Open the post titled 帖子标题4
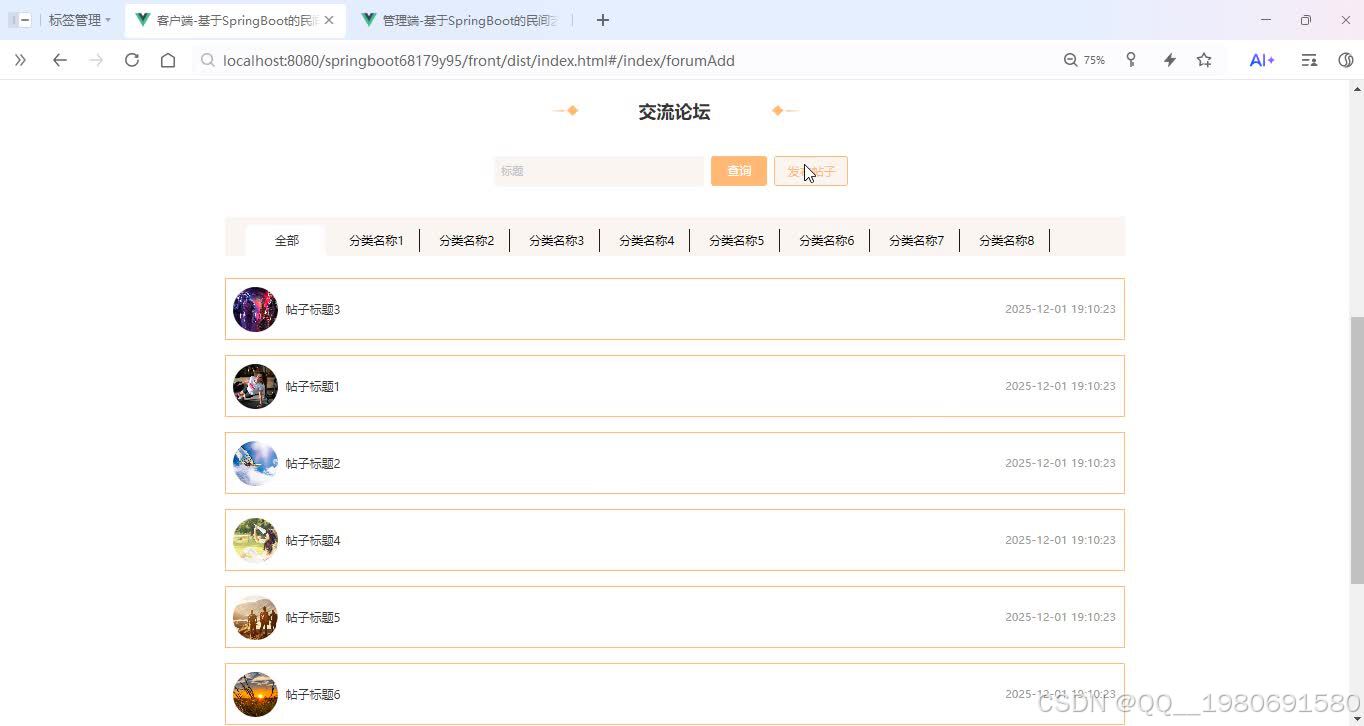This screenshot has width=1364, height=726. (x=675, y=540)
